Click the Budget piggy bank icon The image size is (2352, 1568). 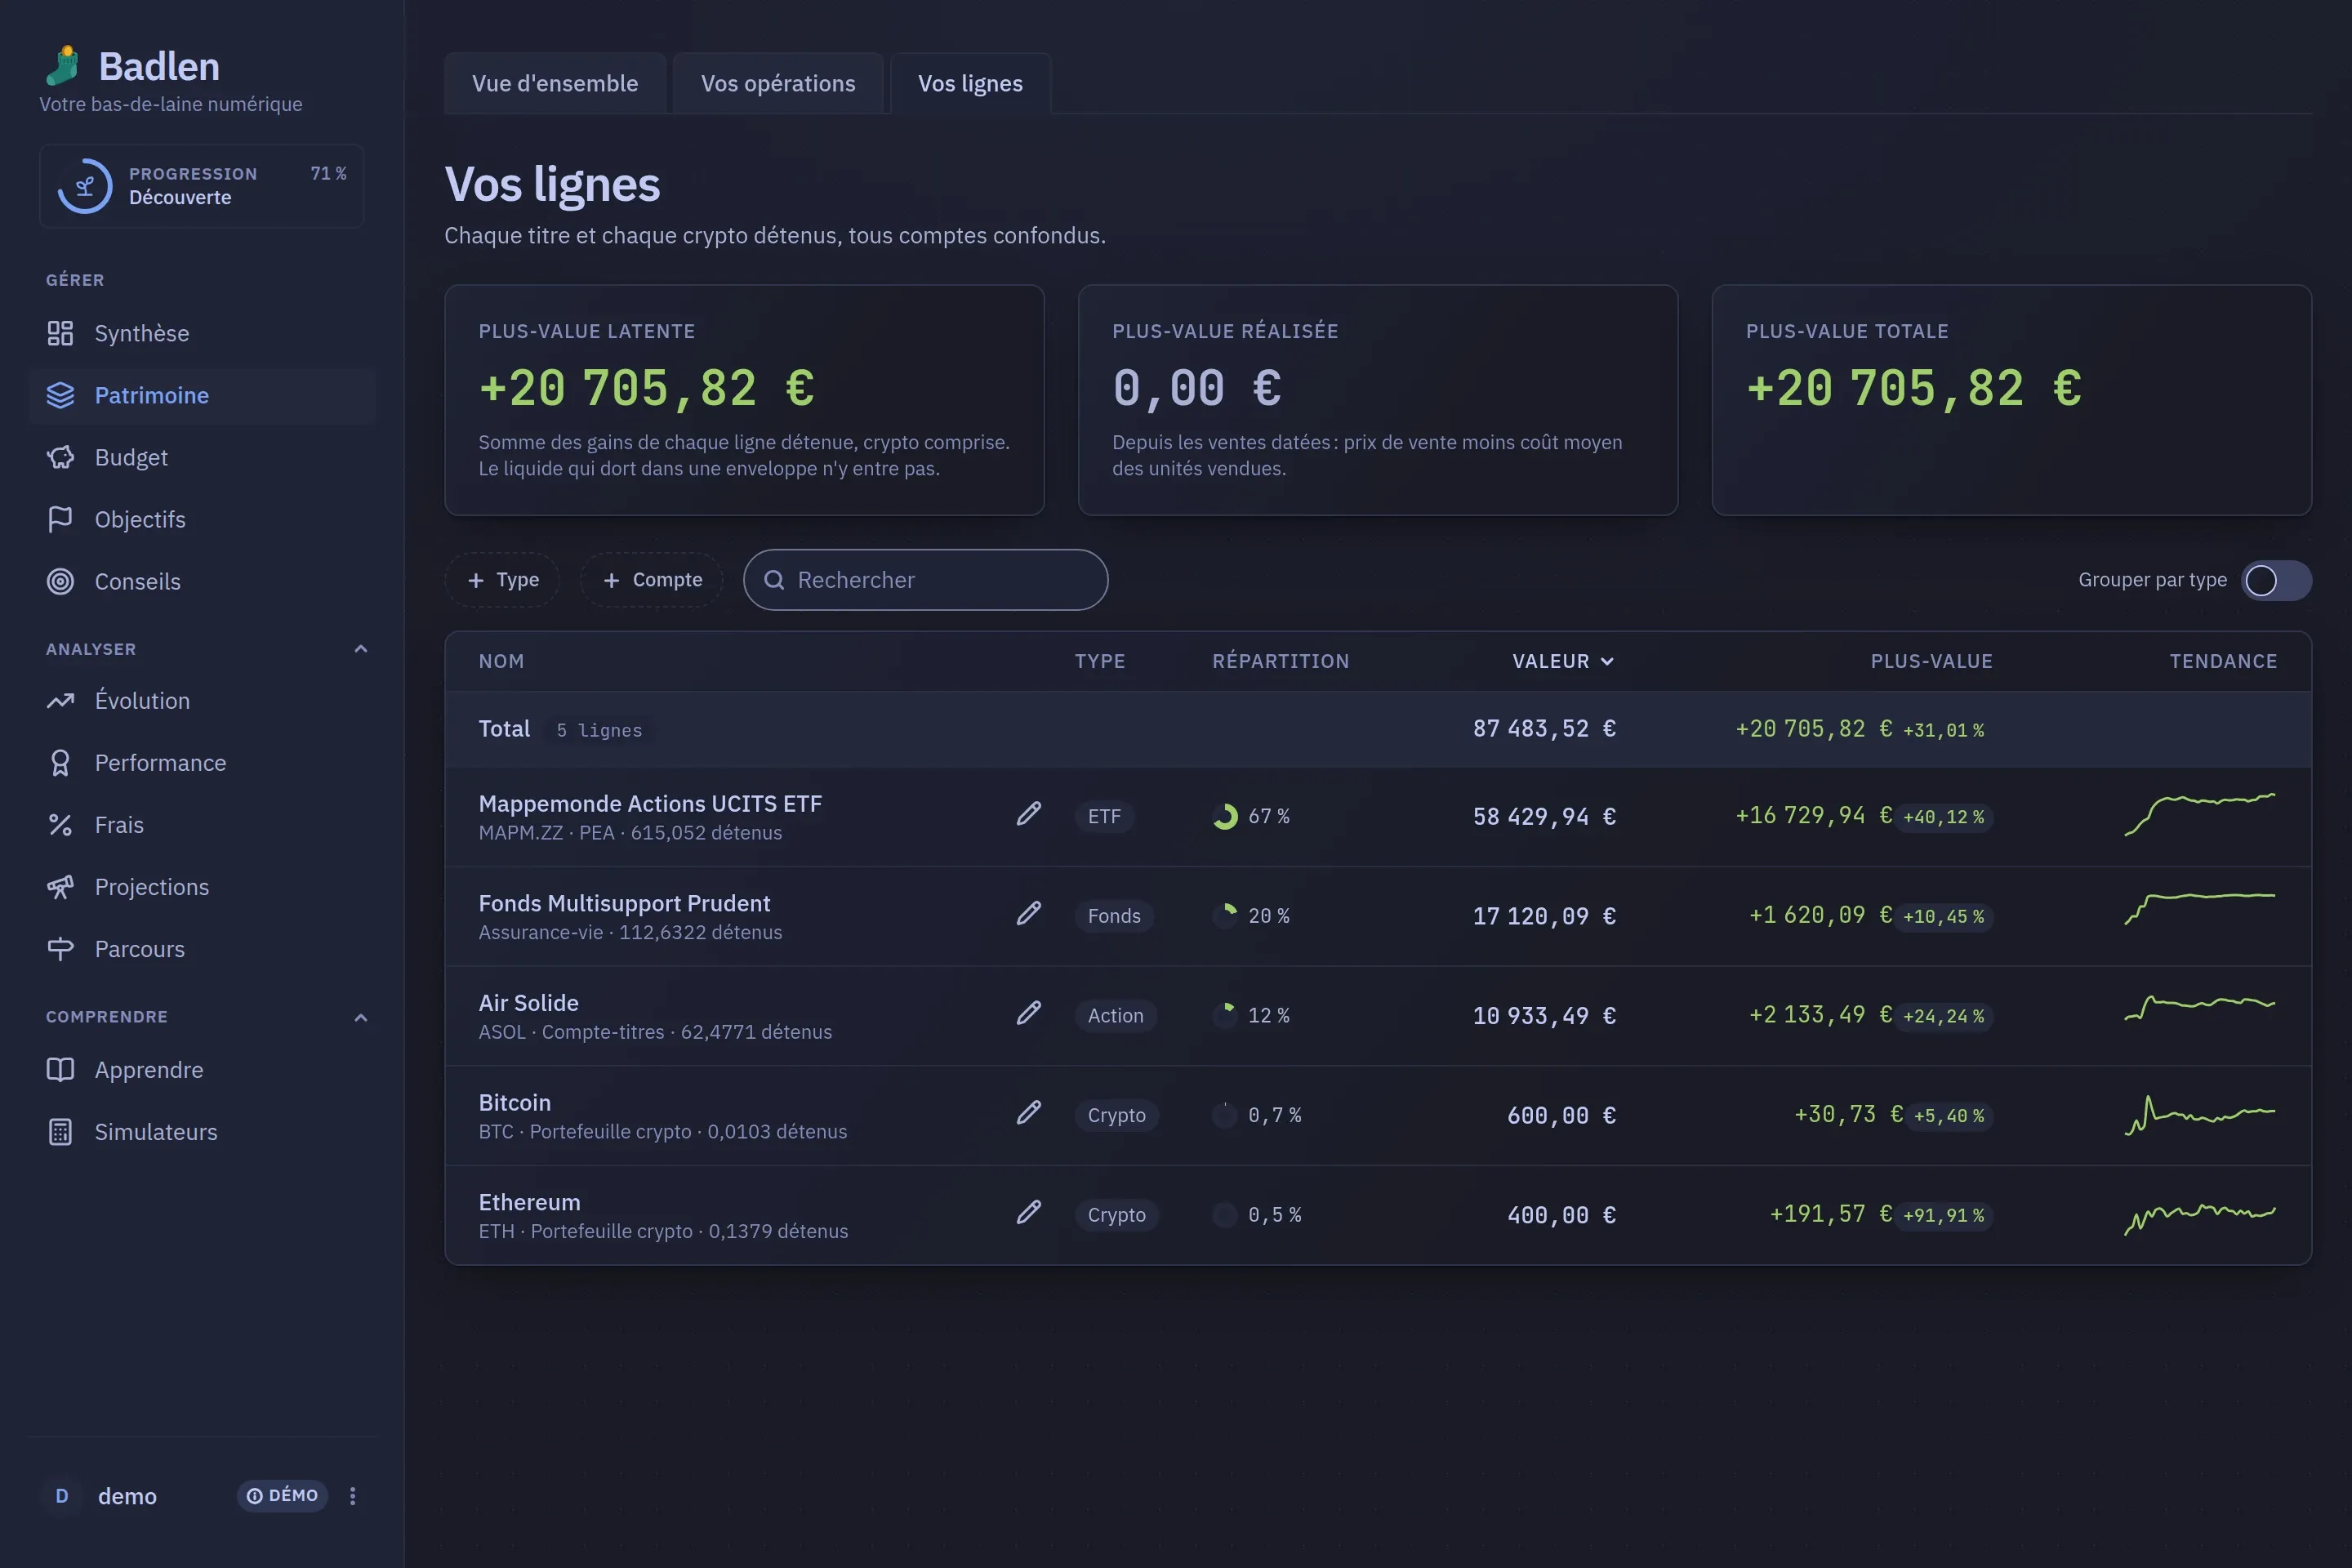point(60,457)
